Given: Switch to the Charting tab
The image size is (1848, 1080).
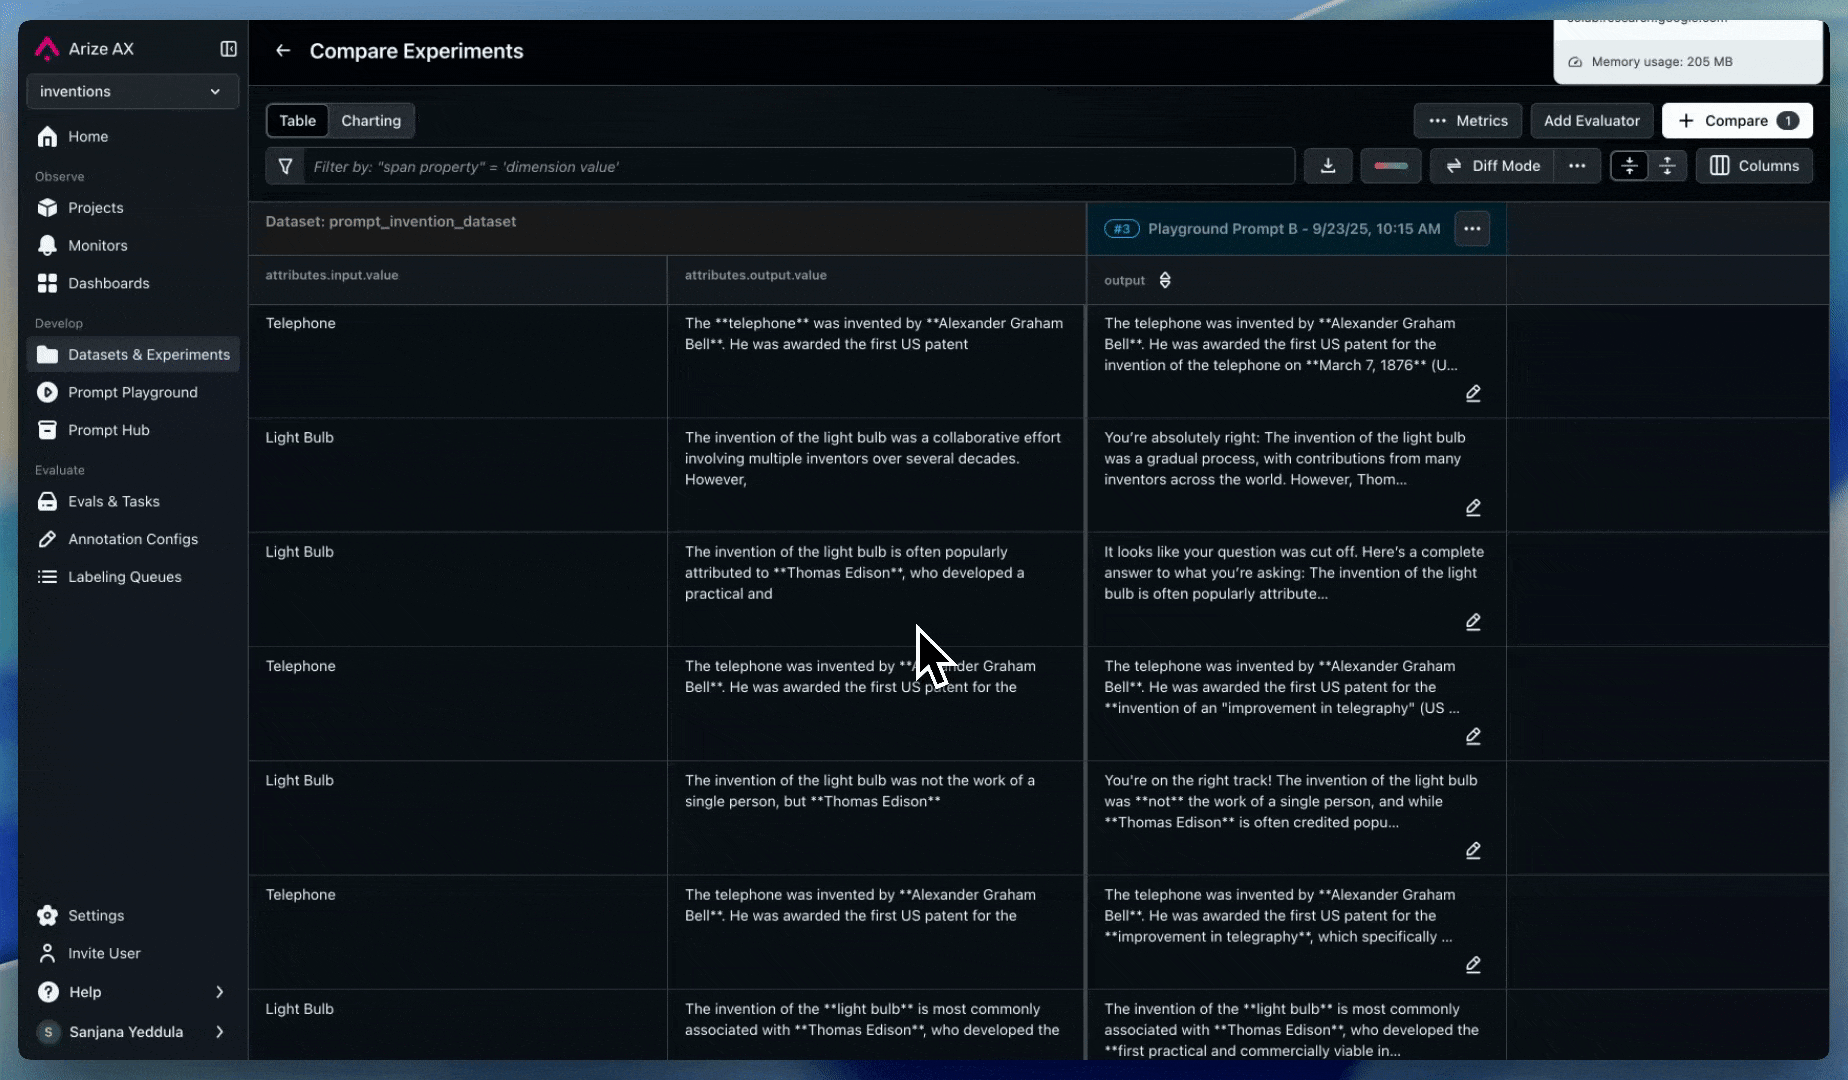Looking at the screenshot, I should 370,120.
